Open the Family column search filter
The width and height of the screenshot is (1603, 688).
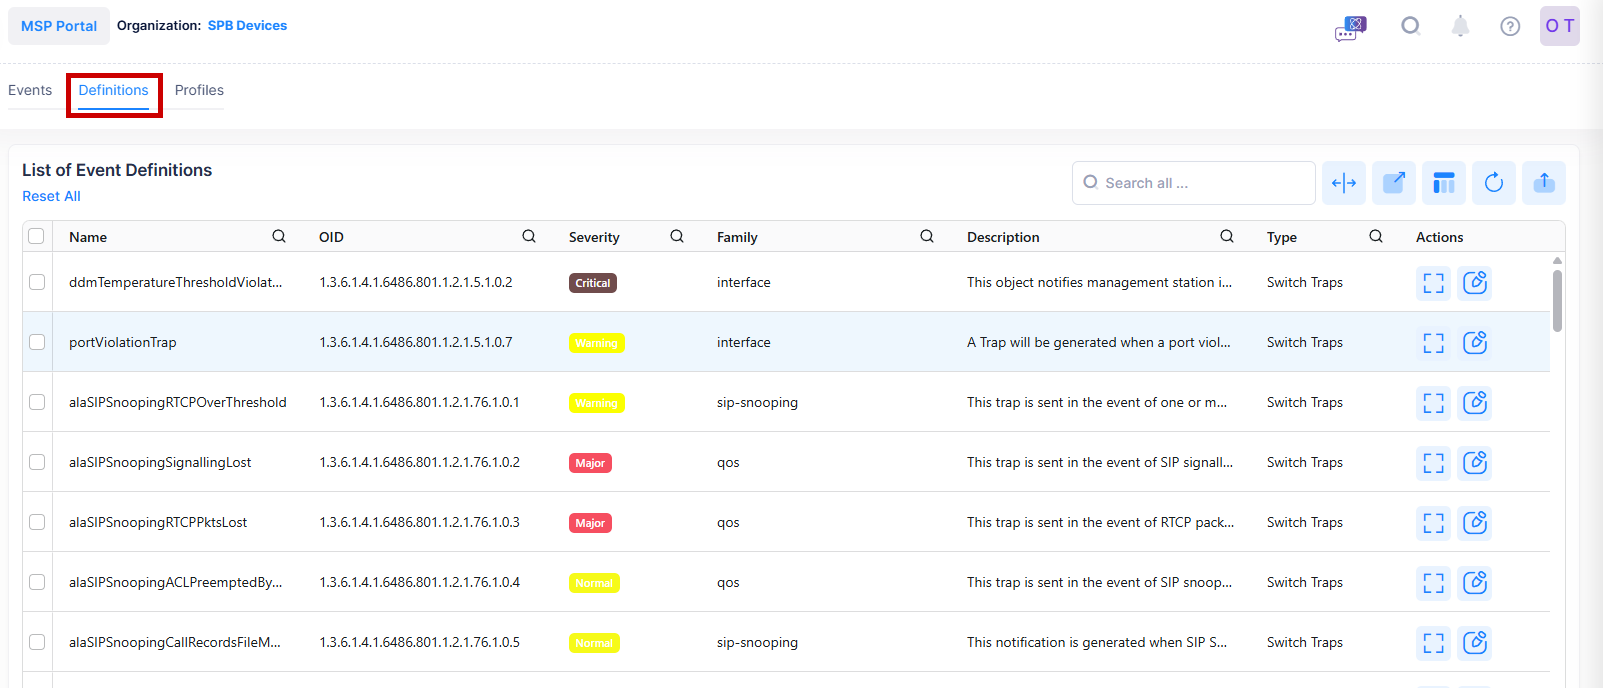(x=927, y=236)
